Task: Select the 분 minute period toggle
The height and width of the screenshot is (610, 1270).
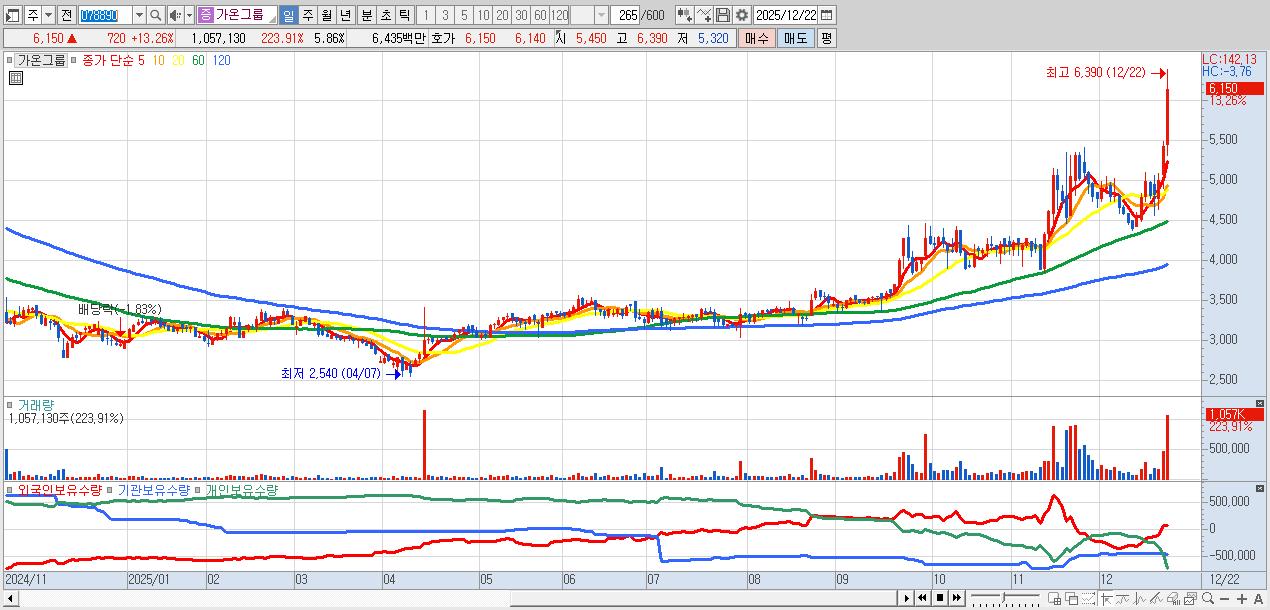Action: pyautogui.click(x=366, y=15)
